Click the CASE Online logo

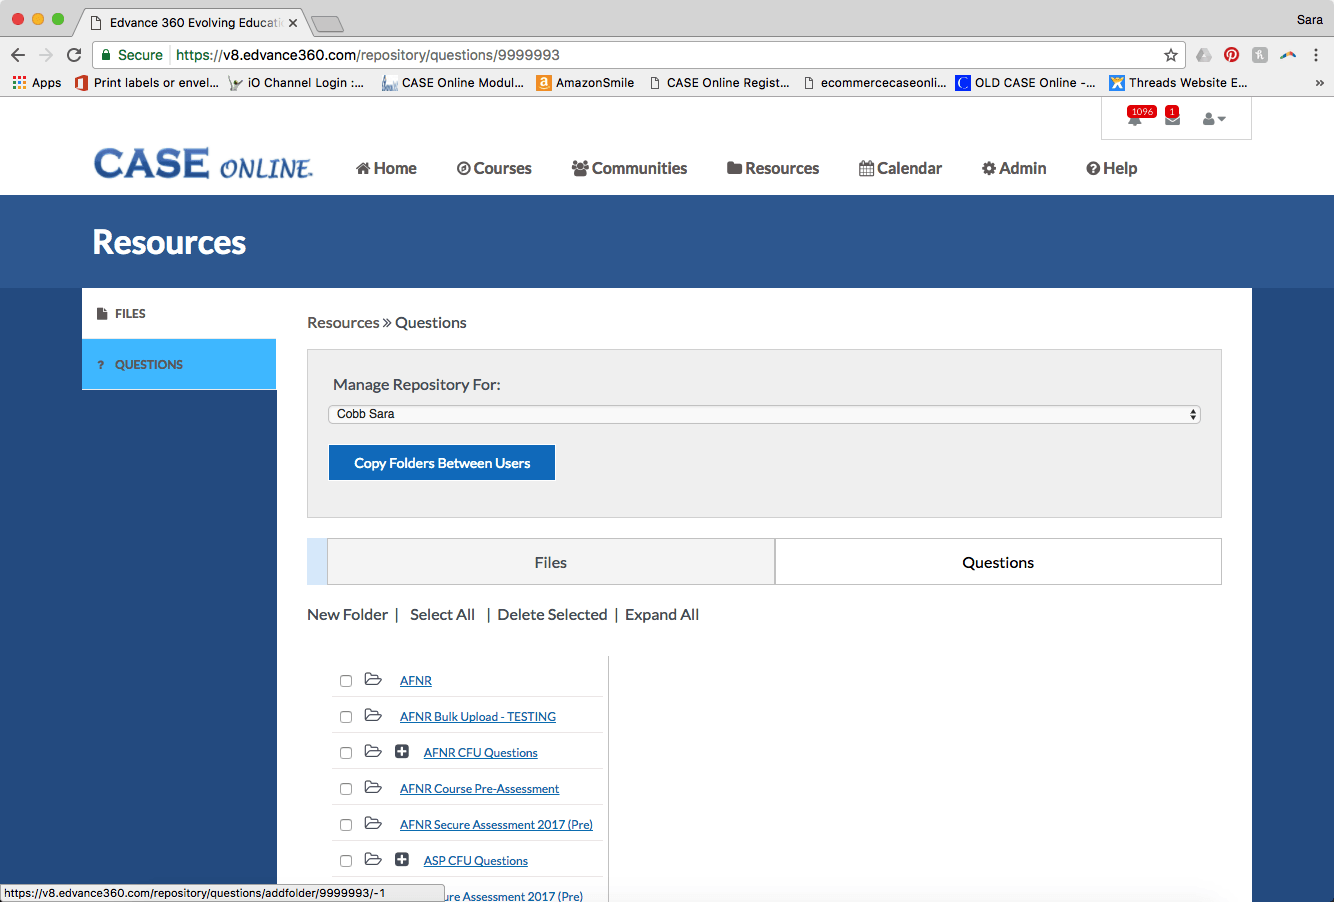pos(203,165)
